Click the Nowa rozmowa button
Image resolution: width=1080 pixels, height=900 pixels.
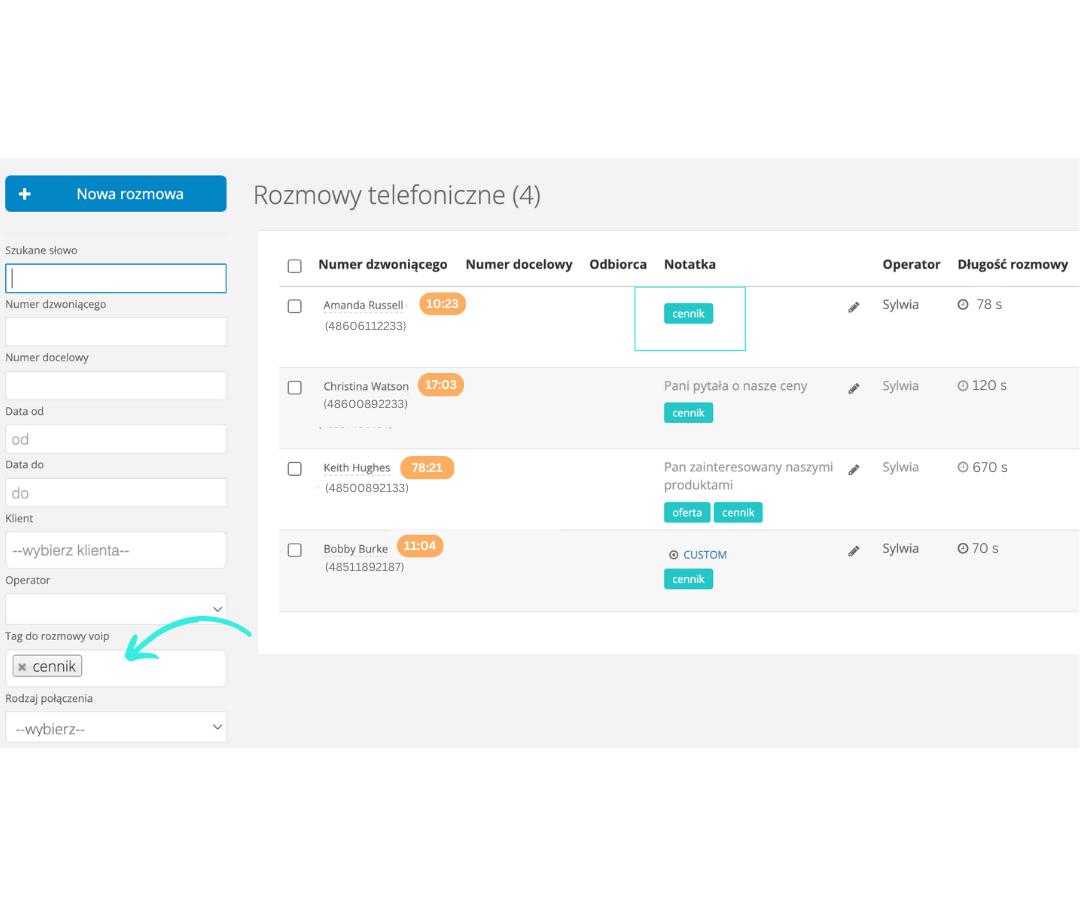[116, 194]
